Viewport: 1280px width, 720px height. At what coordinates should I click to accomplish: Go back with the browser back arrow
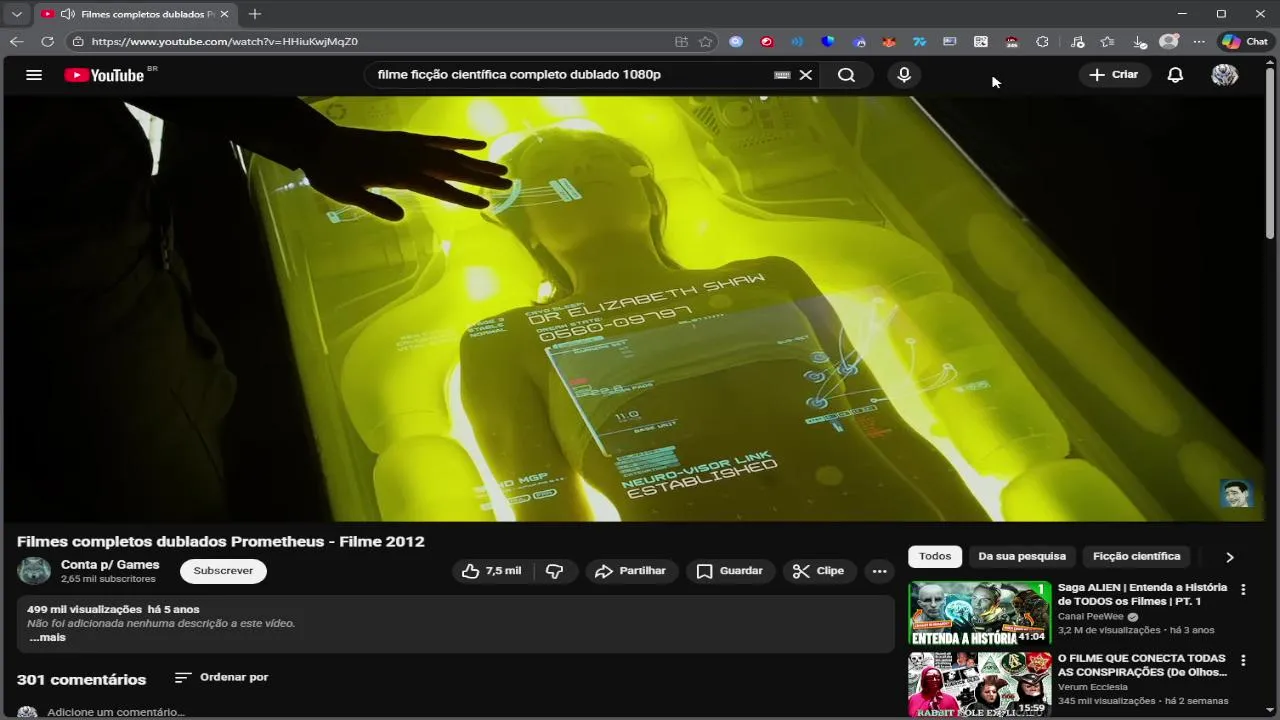16,42
